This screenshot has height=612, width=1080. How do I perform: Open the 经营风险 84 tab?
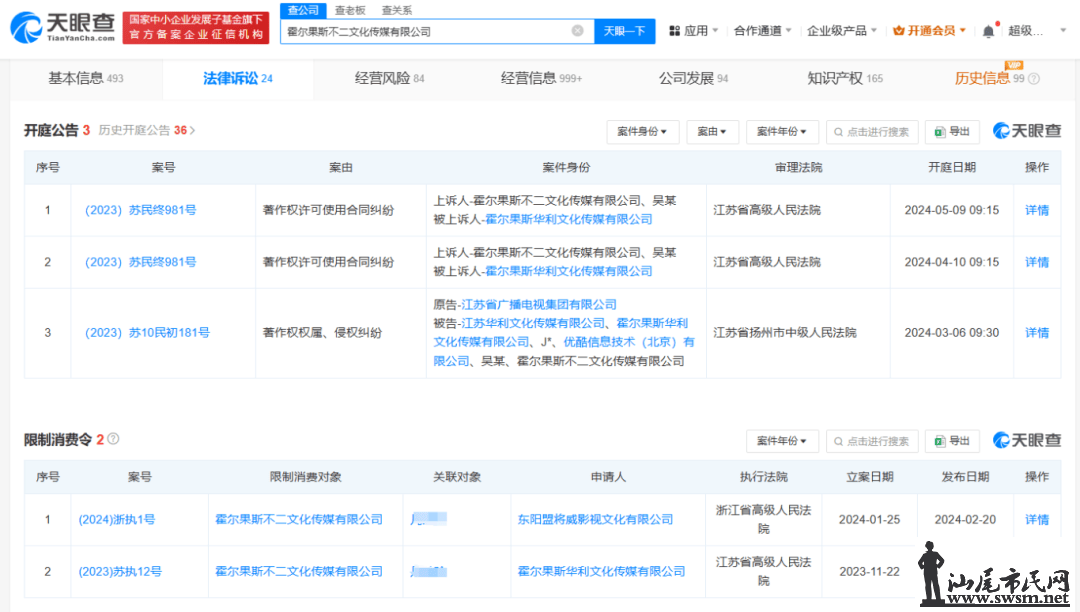pyautogui.click(x=389, y=78)
